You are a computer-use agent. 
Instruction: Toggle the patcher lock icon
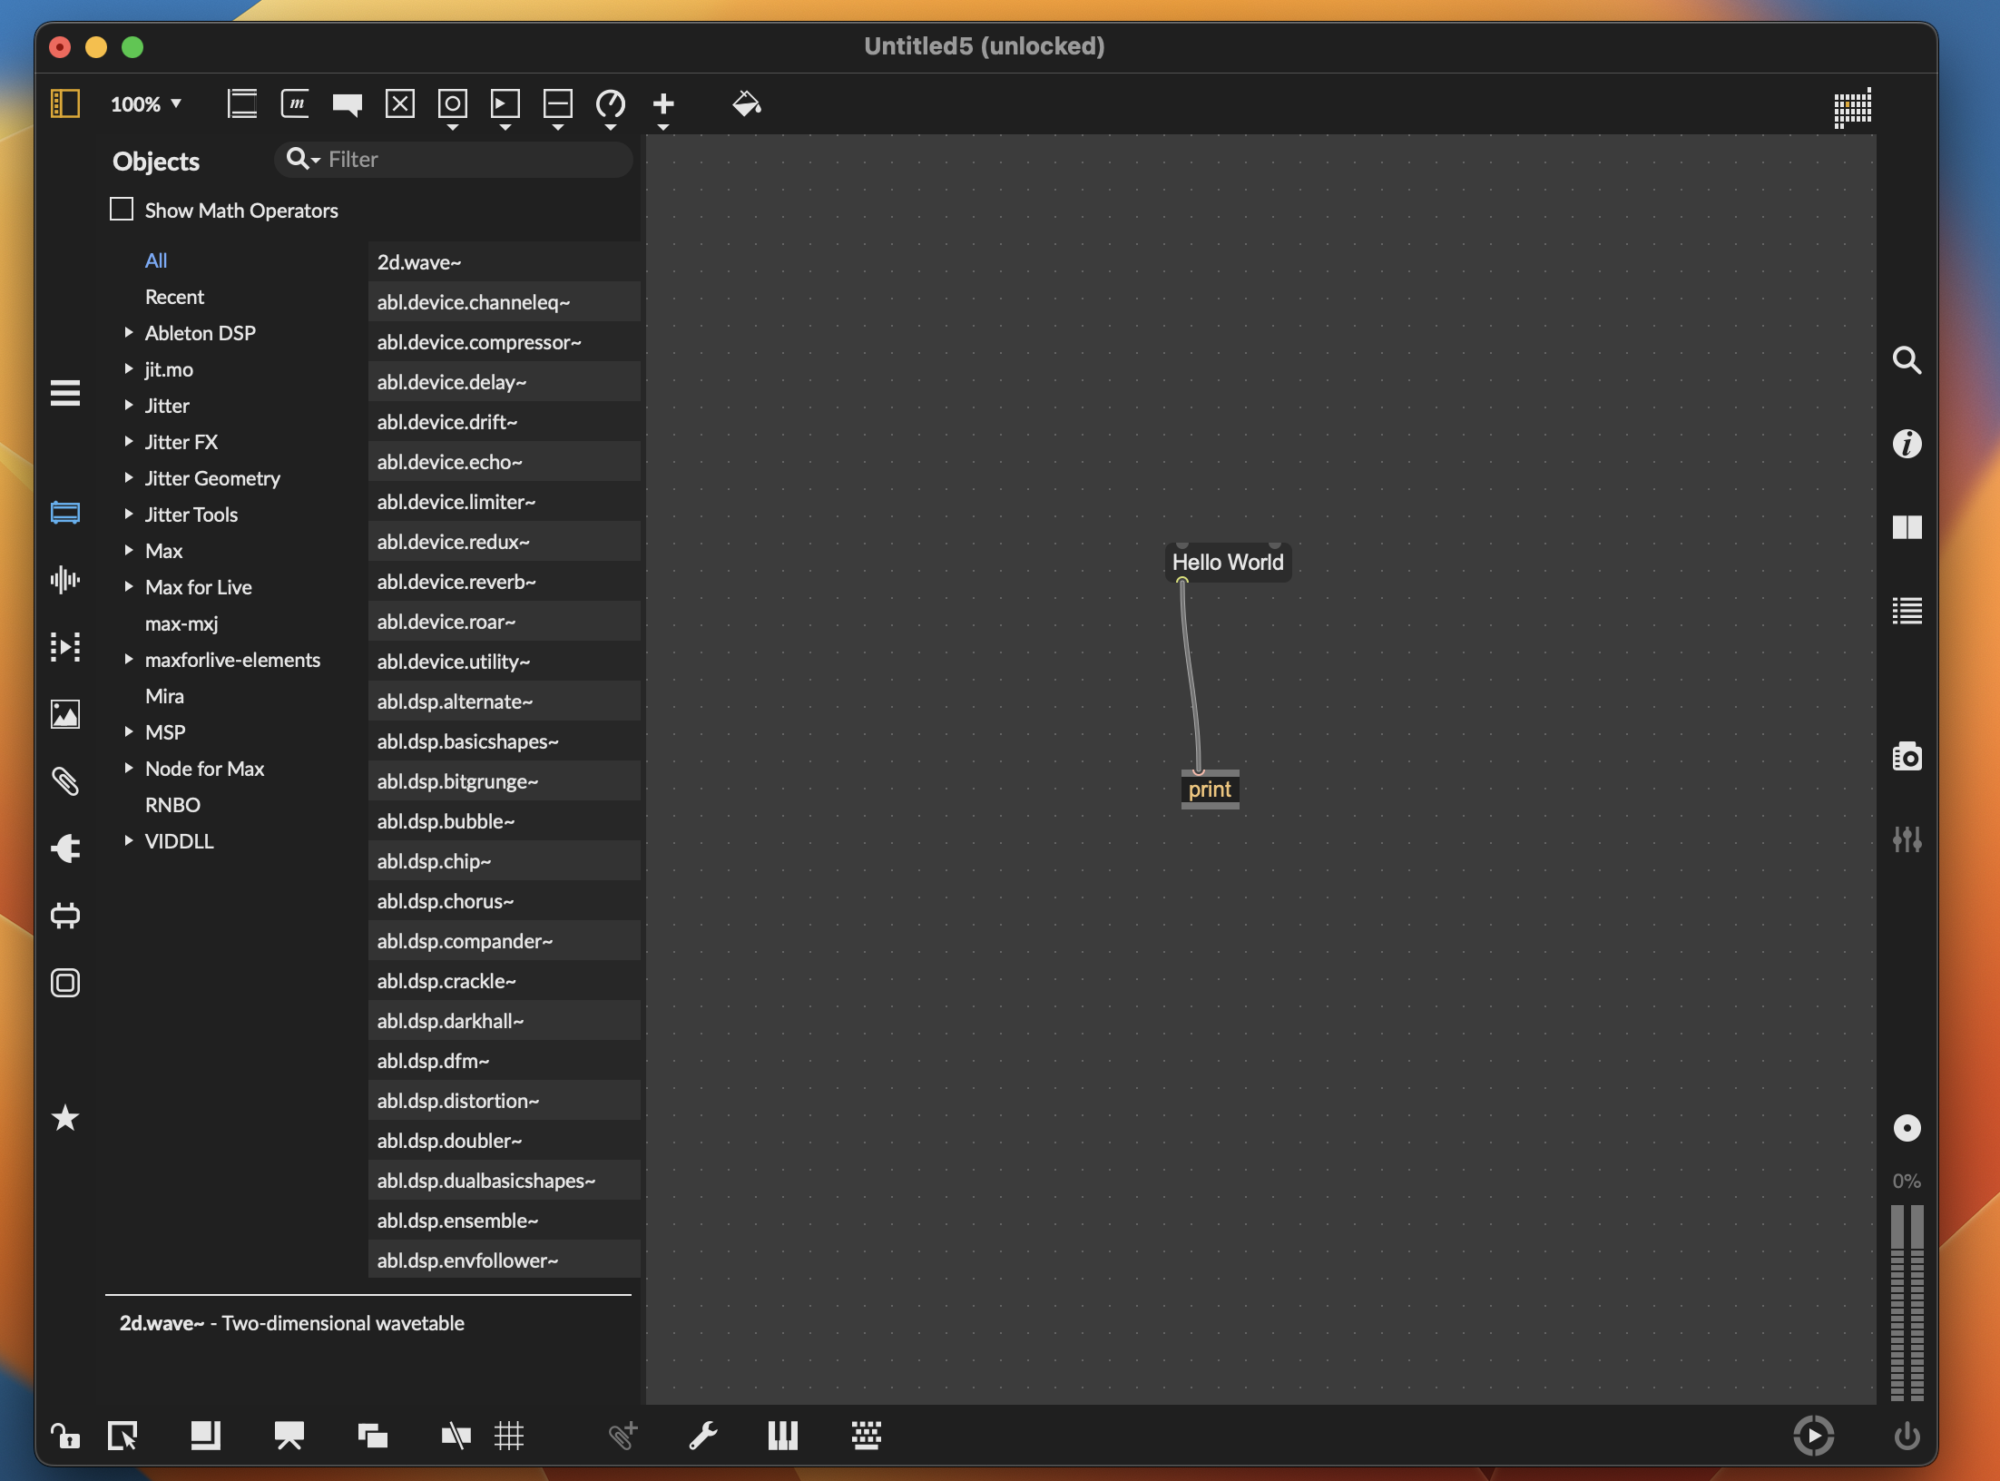(66, 1436)
